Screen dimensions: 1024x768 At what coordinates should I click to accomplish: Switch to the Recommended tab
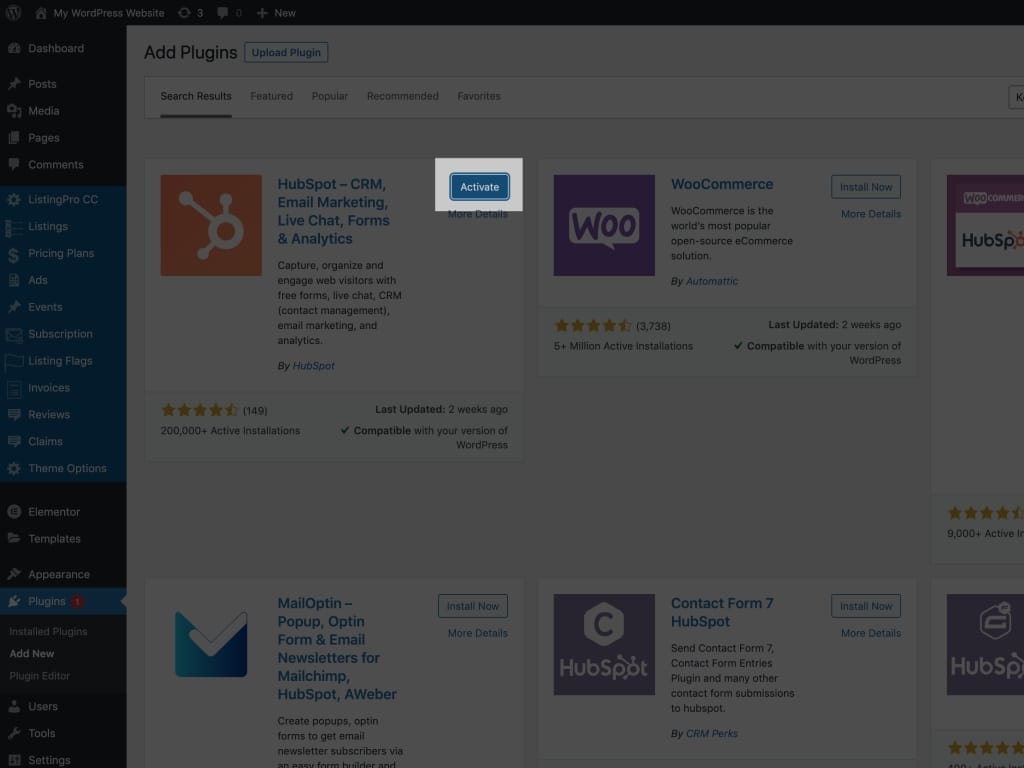coord(403,96)
